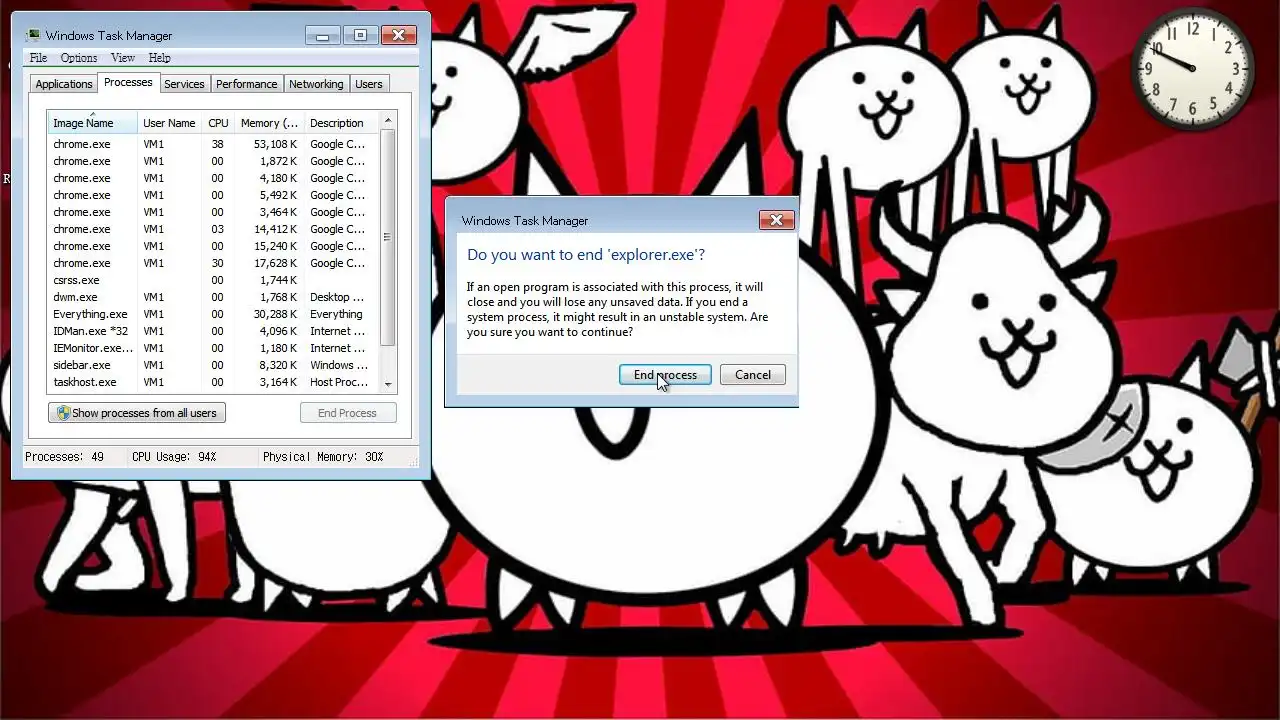Viewport: 1280px width, 720px height.
Task: Click the 8,320 K memory cell
Action: click(x=279, y=365)
